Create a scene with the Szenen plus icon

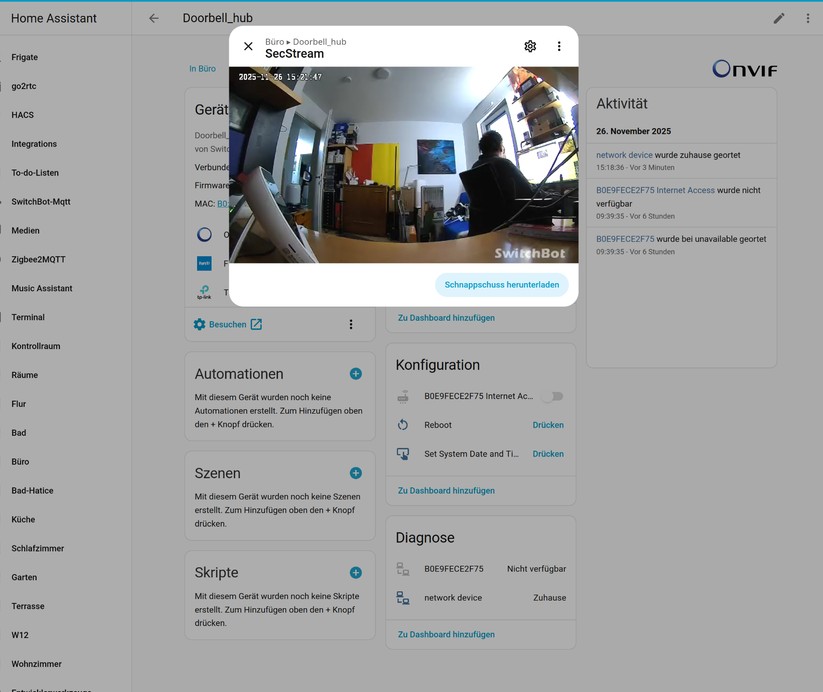355,472
